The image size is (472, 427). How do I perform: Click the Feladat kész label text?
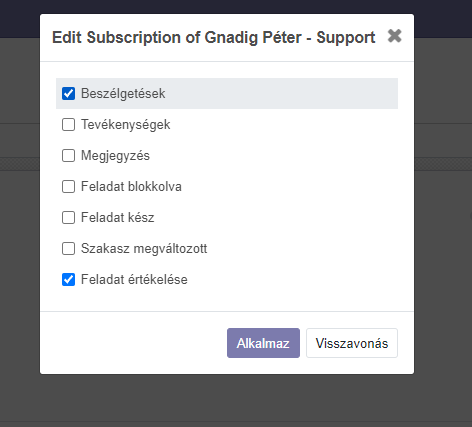coord(118,218)
